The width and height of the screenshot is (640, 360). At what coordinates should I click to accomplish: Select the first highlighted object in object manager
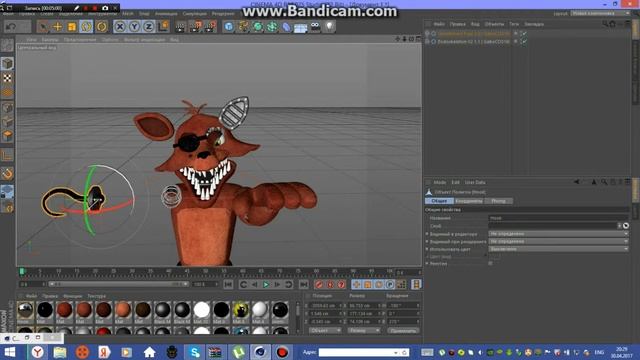(x=473, y=33)
